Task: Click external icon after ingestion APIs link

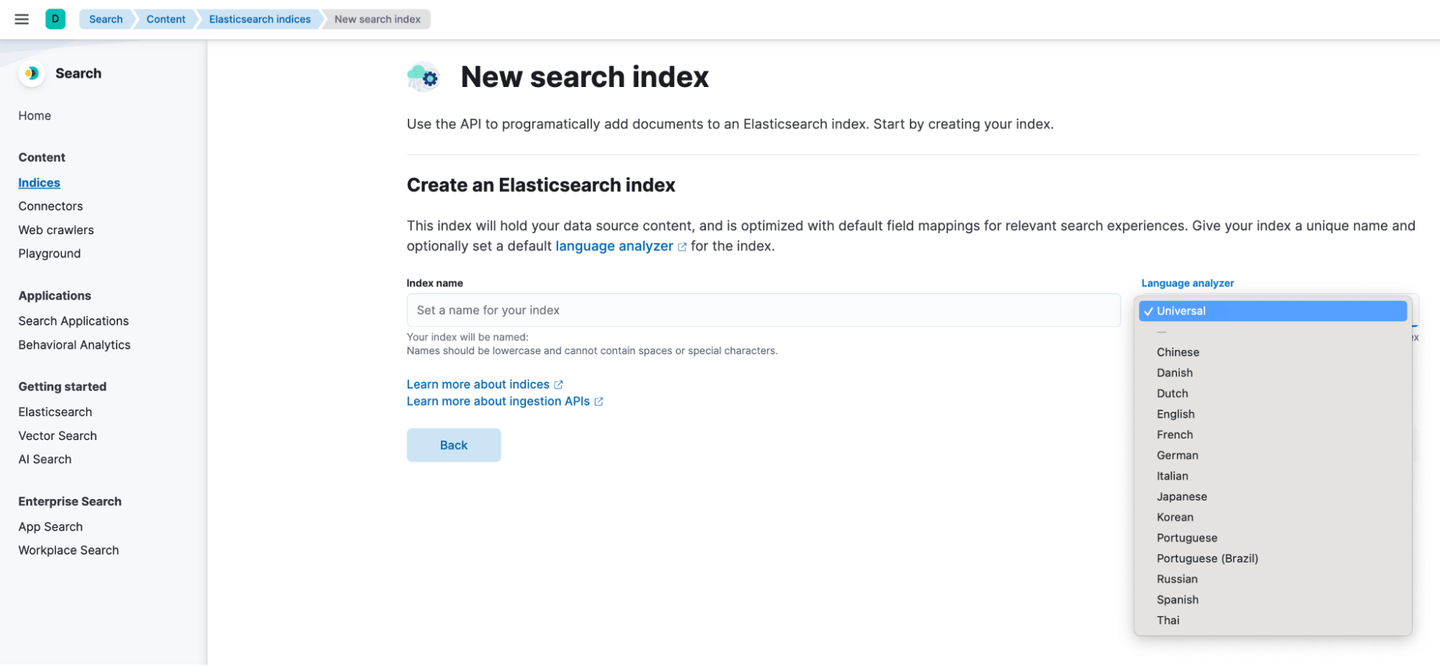Action: (x=598, y=402)
